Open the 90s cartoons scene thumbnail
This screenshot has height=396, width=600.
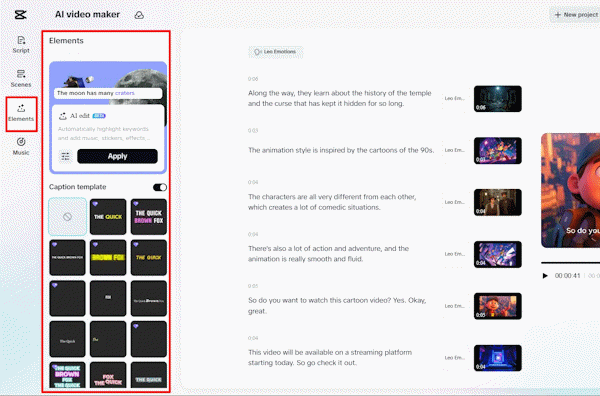497,150
